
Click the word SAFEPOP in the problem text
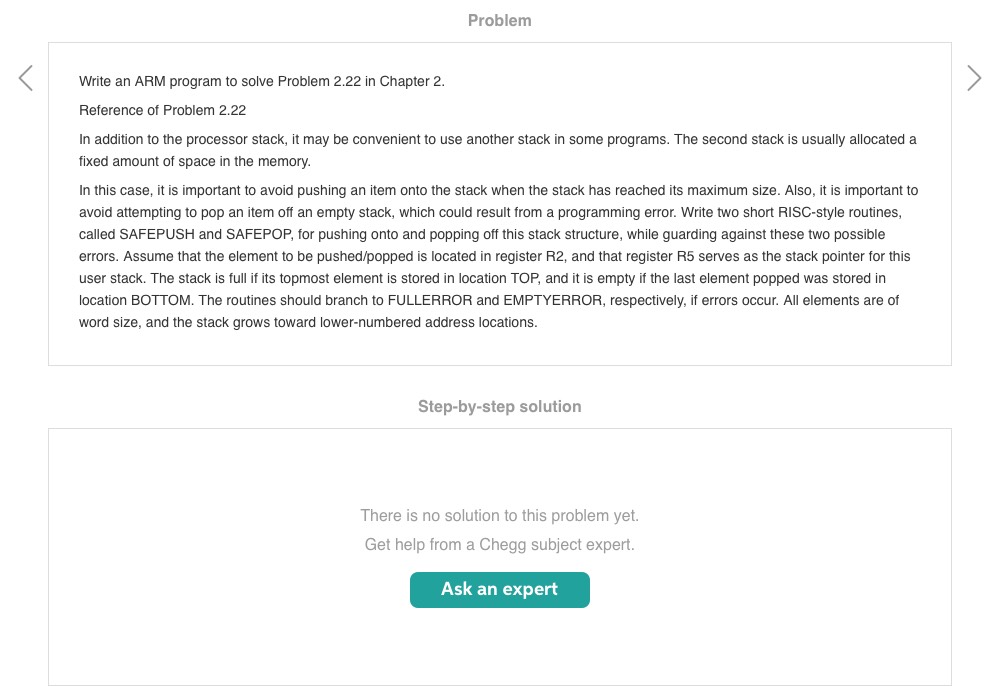coord(259,234)
